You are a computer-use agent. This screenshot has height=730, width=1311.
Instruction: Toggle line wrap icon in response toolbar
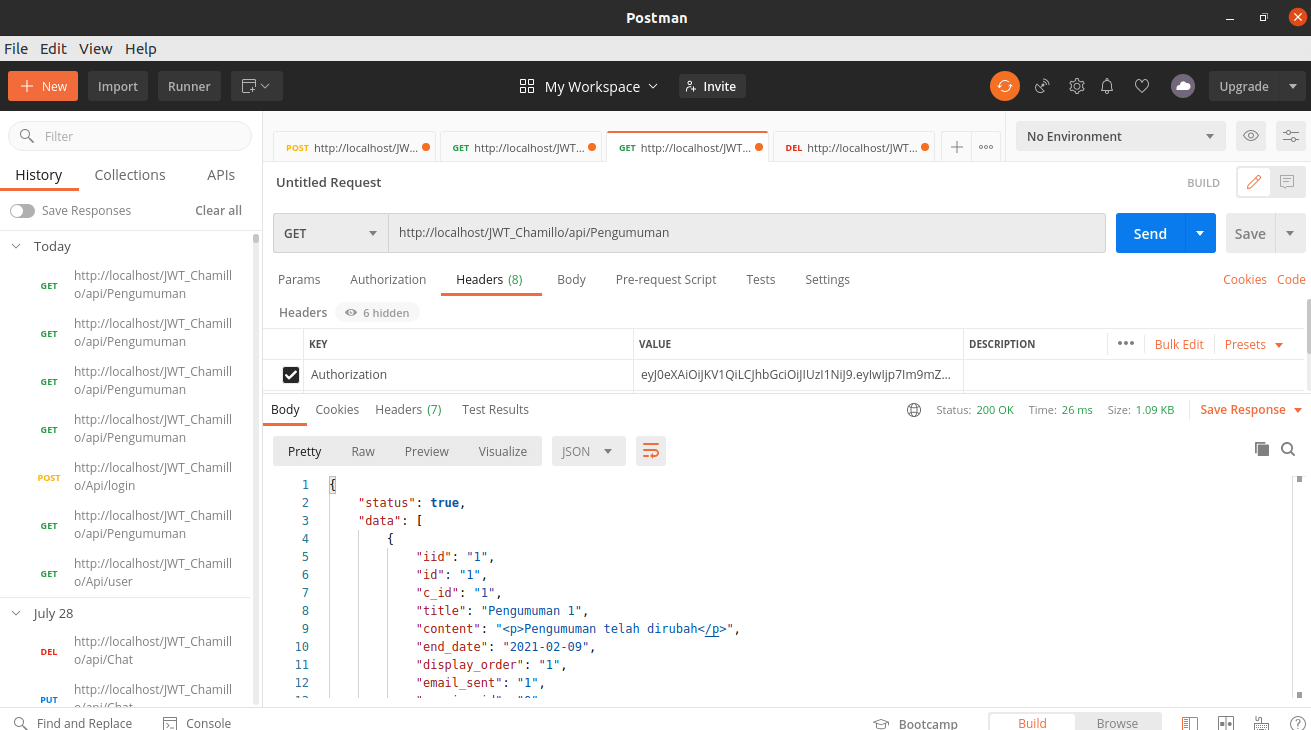651,451
